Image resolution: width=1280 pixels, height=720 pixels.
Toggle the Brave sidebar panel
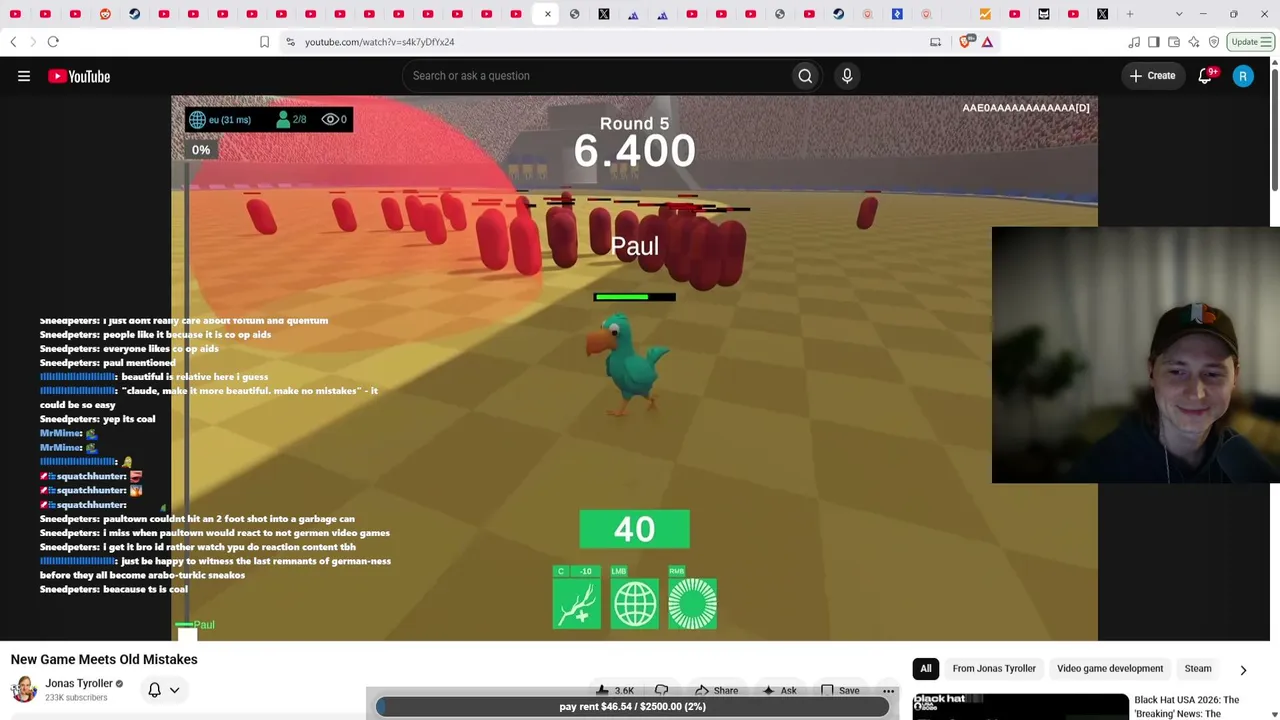point(1154,42)
